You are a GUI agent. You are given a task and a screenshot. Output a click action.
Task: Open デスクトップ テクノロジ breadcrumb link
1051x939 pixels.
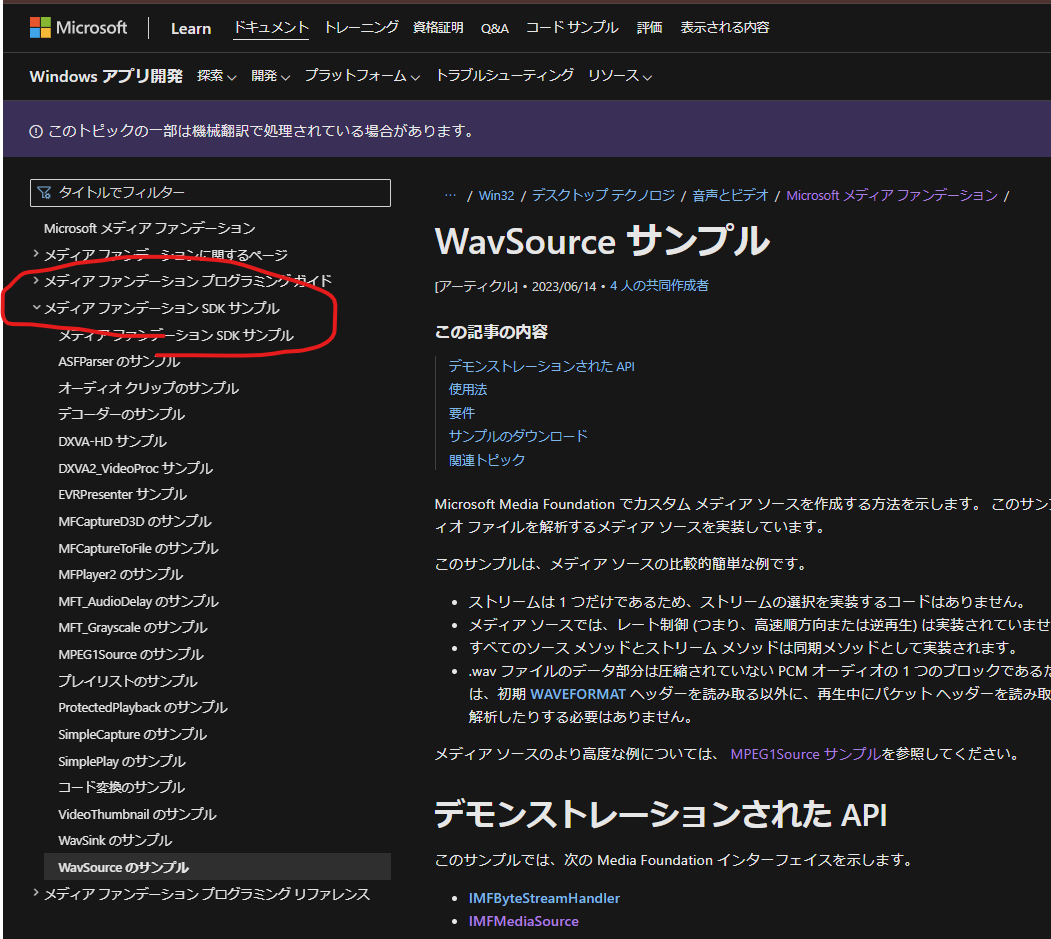point(603,196)
